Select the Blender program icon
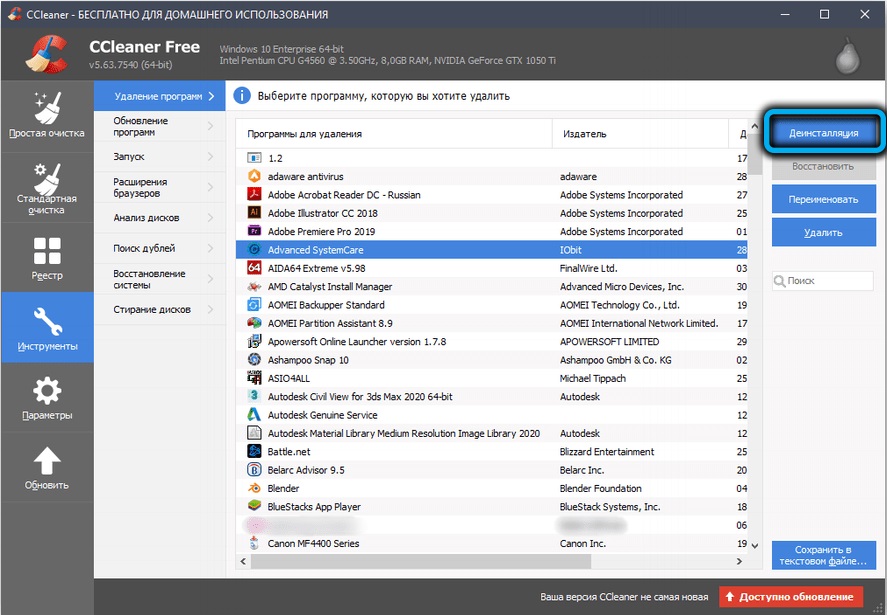The height and width of the screenshot is (615, 887). pyautogui.click(x=253, y=488)
